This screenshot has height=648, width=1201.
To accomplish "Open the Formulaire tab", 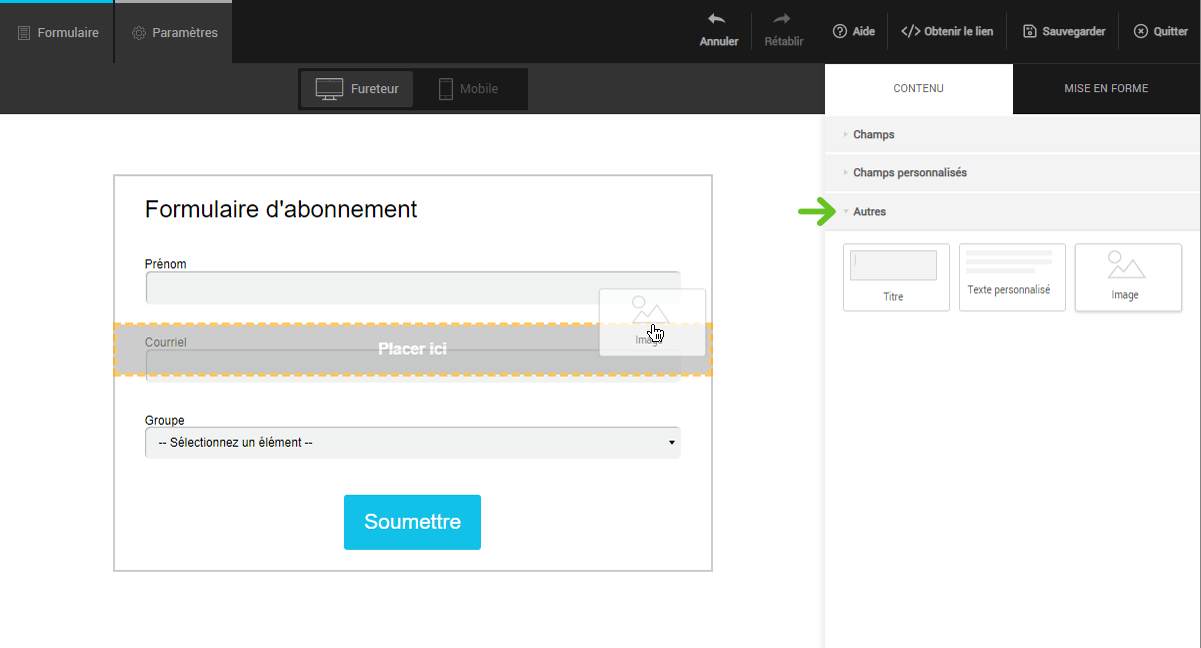I will point(58,33).
